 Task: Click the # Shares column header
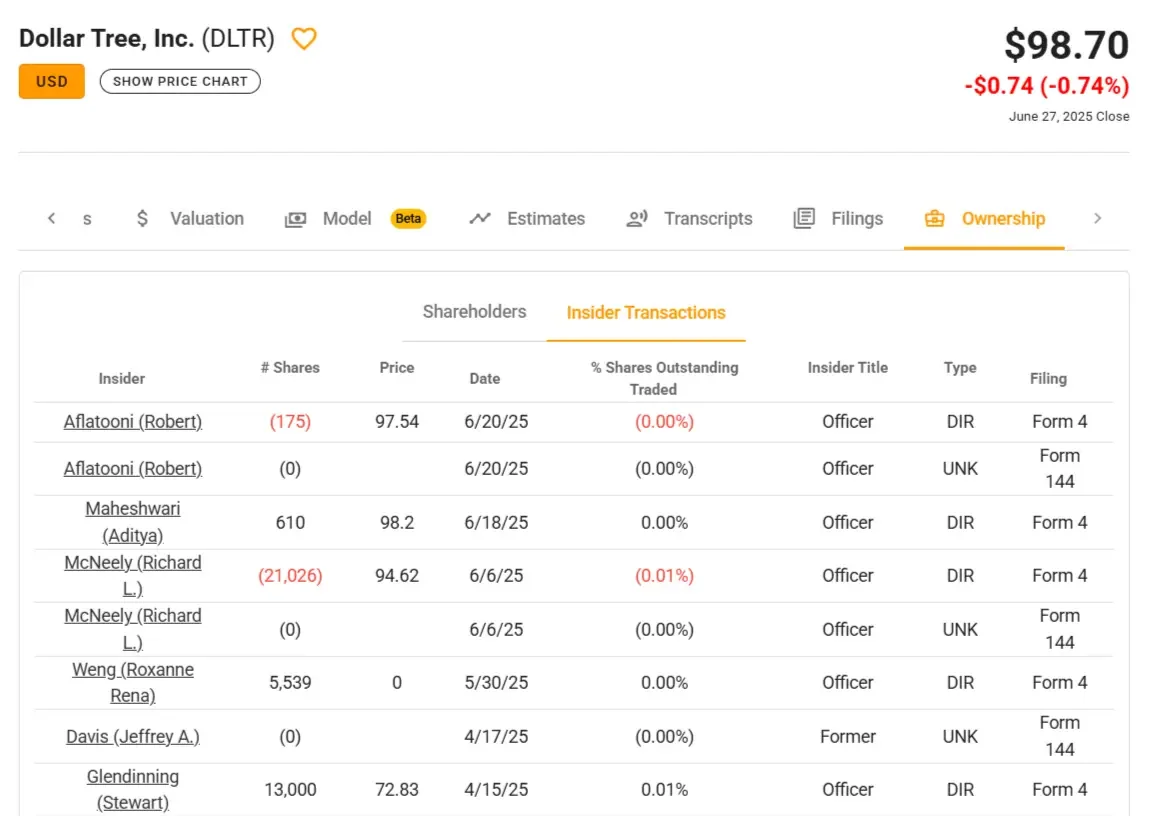tap(290, 368)
